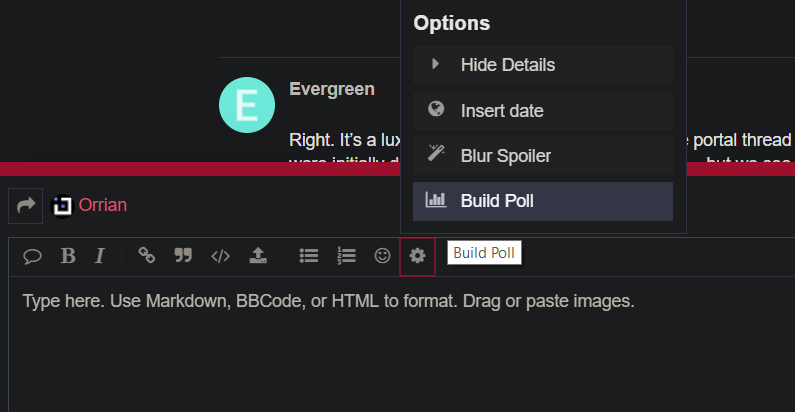
Task: Open Evergreen's username on the post
Action: 332,89
